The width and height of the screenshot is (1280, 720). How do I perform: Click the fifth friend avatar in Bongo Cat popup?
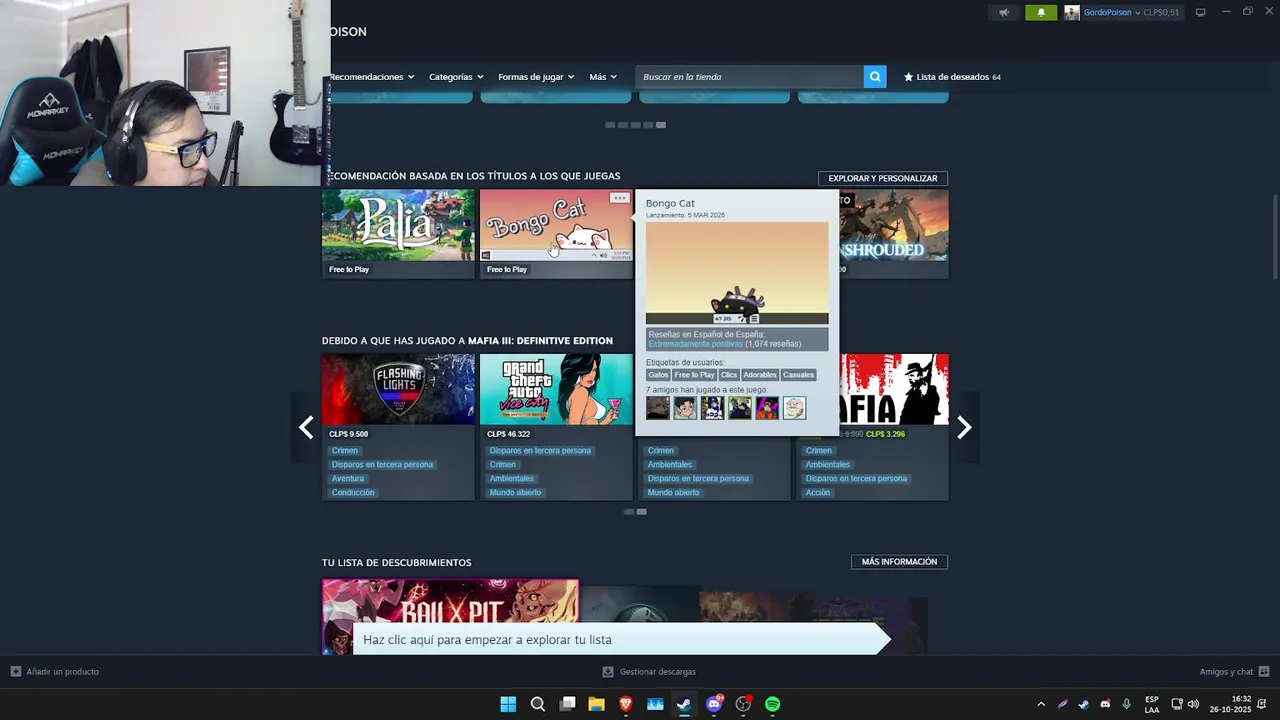pos(767,408)
